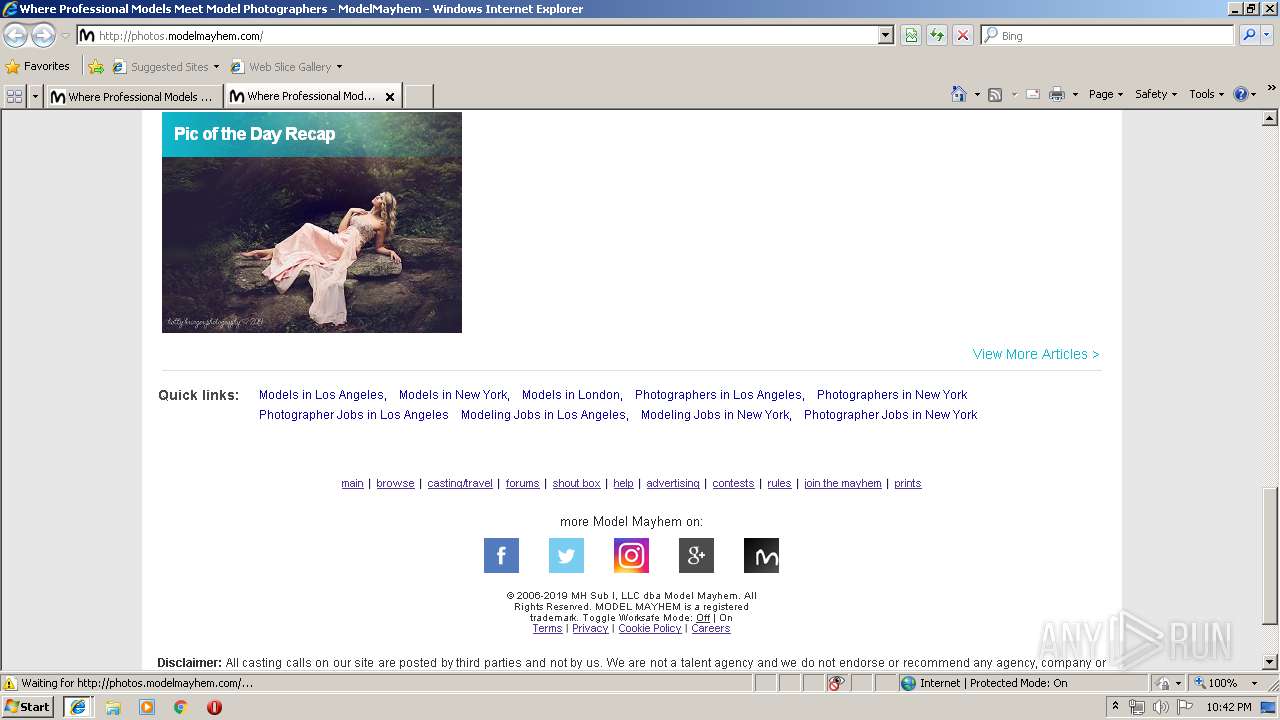
Task: Open the contests footer link
Action: 733,483
